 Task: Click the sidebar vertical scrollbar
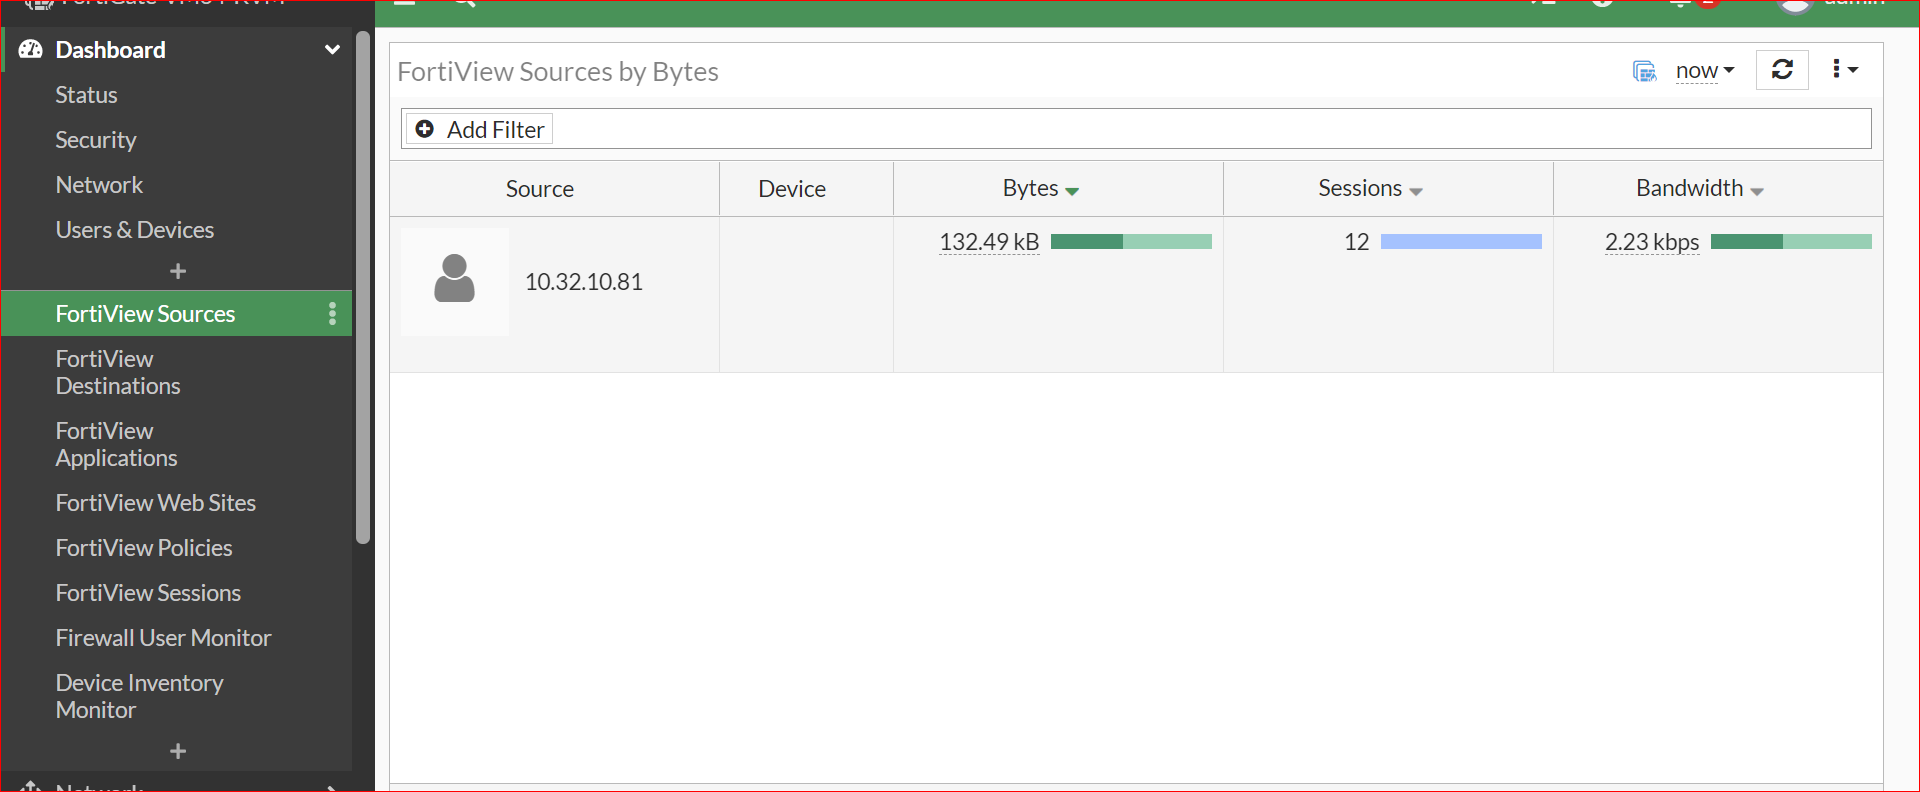(363, 288)
